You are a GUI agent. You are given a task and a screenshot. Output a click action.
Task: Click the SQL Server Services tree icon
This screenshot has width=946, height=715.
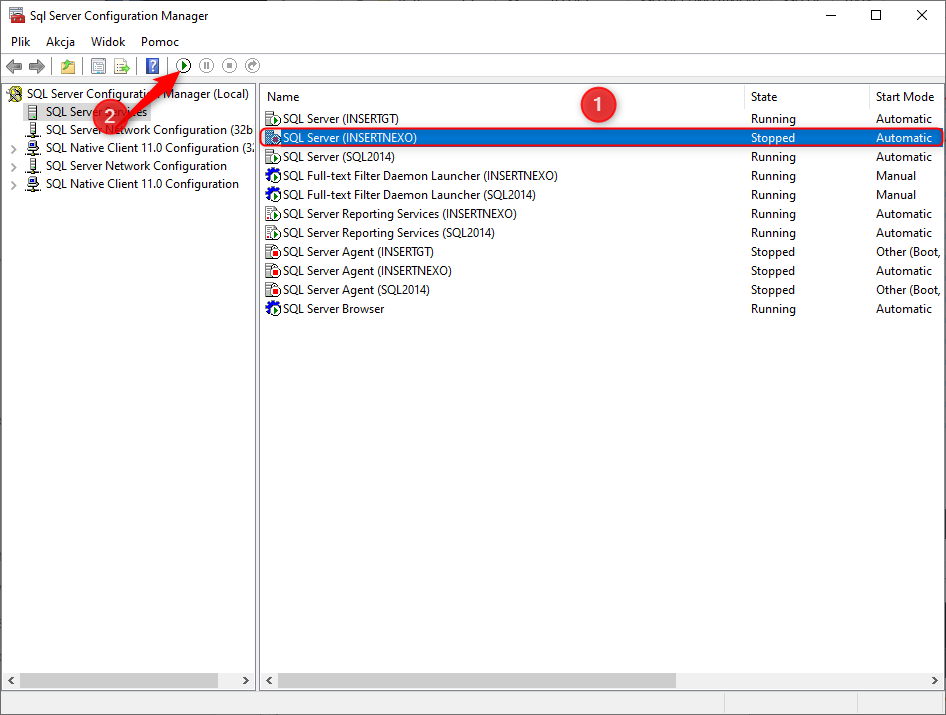33,112
